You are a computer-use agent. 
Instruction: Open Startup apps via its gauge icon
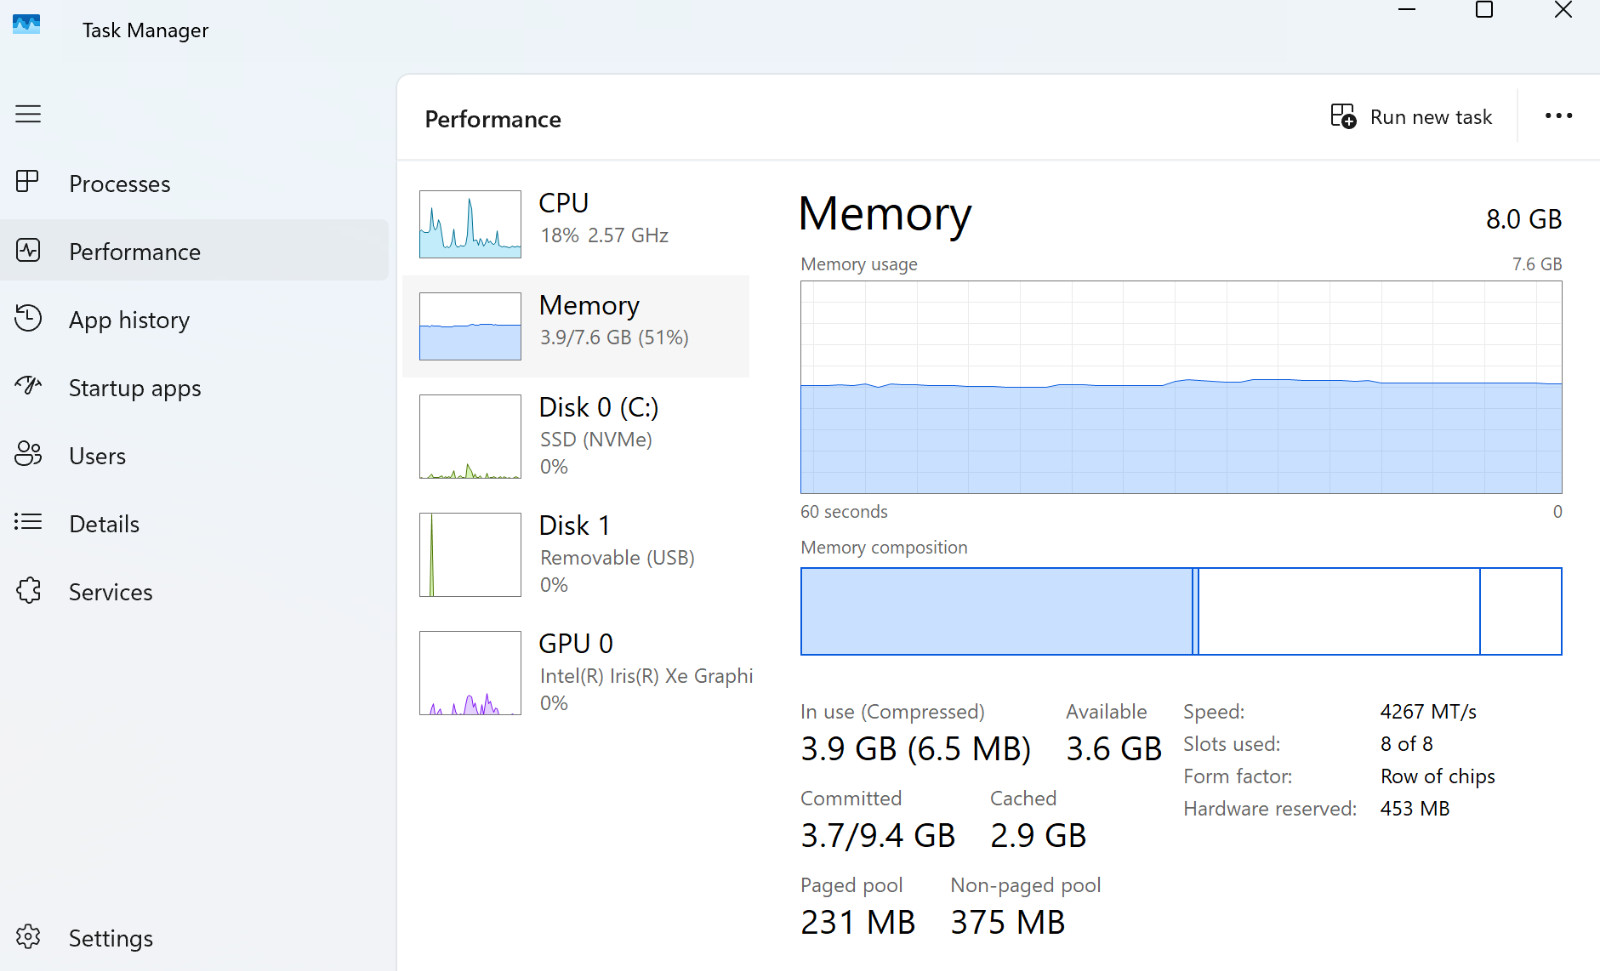(x=28, y=385)
